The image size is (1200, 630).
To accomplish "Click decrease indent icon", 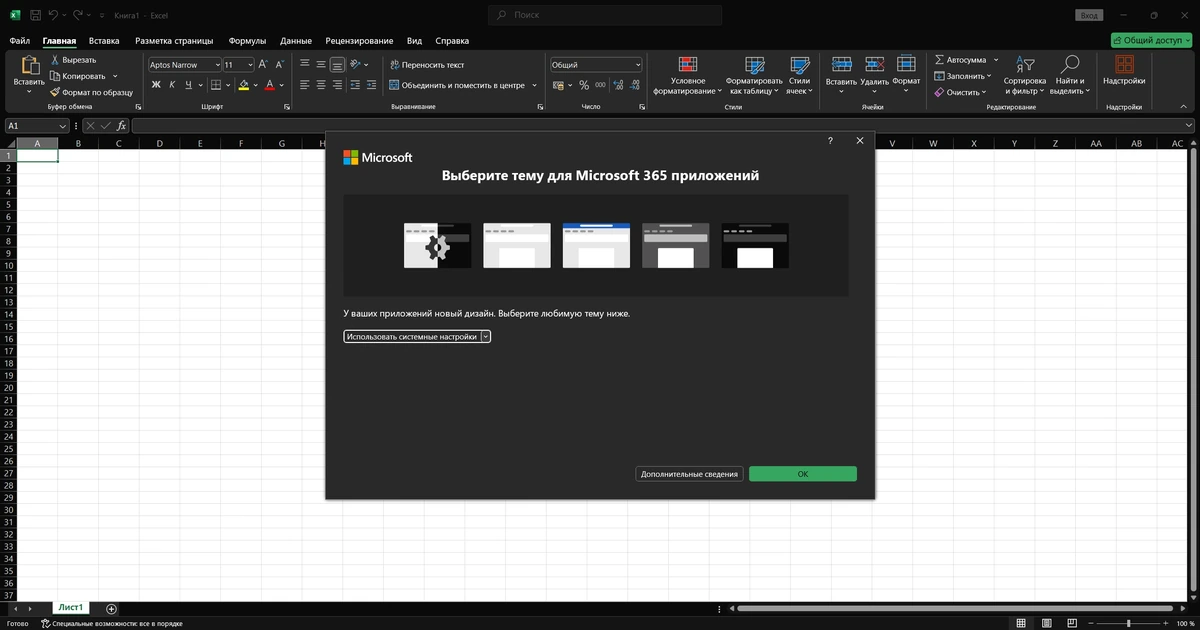I will click(355, 85).
